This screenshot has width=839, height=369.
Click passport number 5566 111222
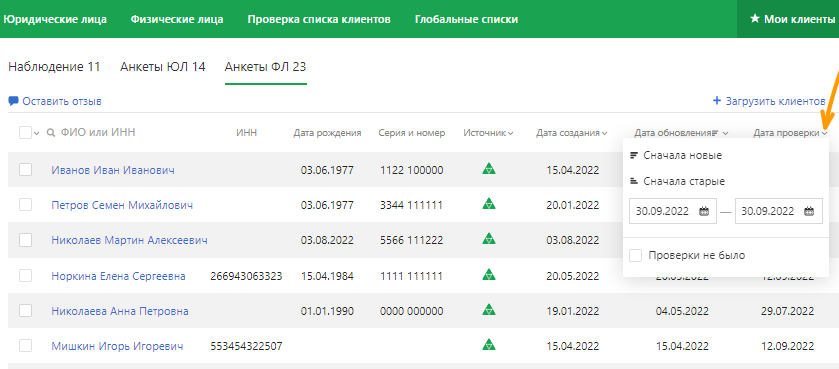click(411, 240)
